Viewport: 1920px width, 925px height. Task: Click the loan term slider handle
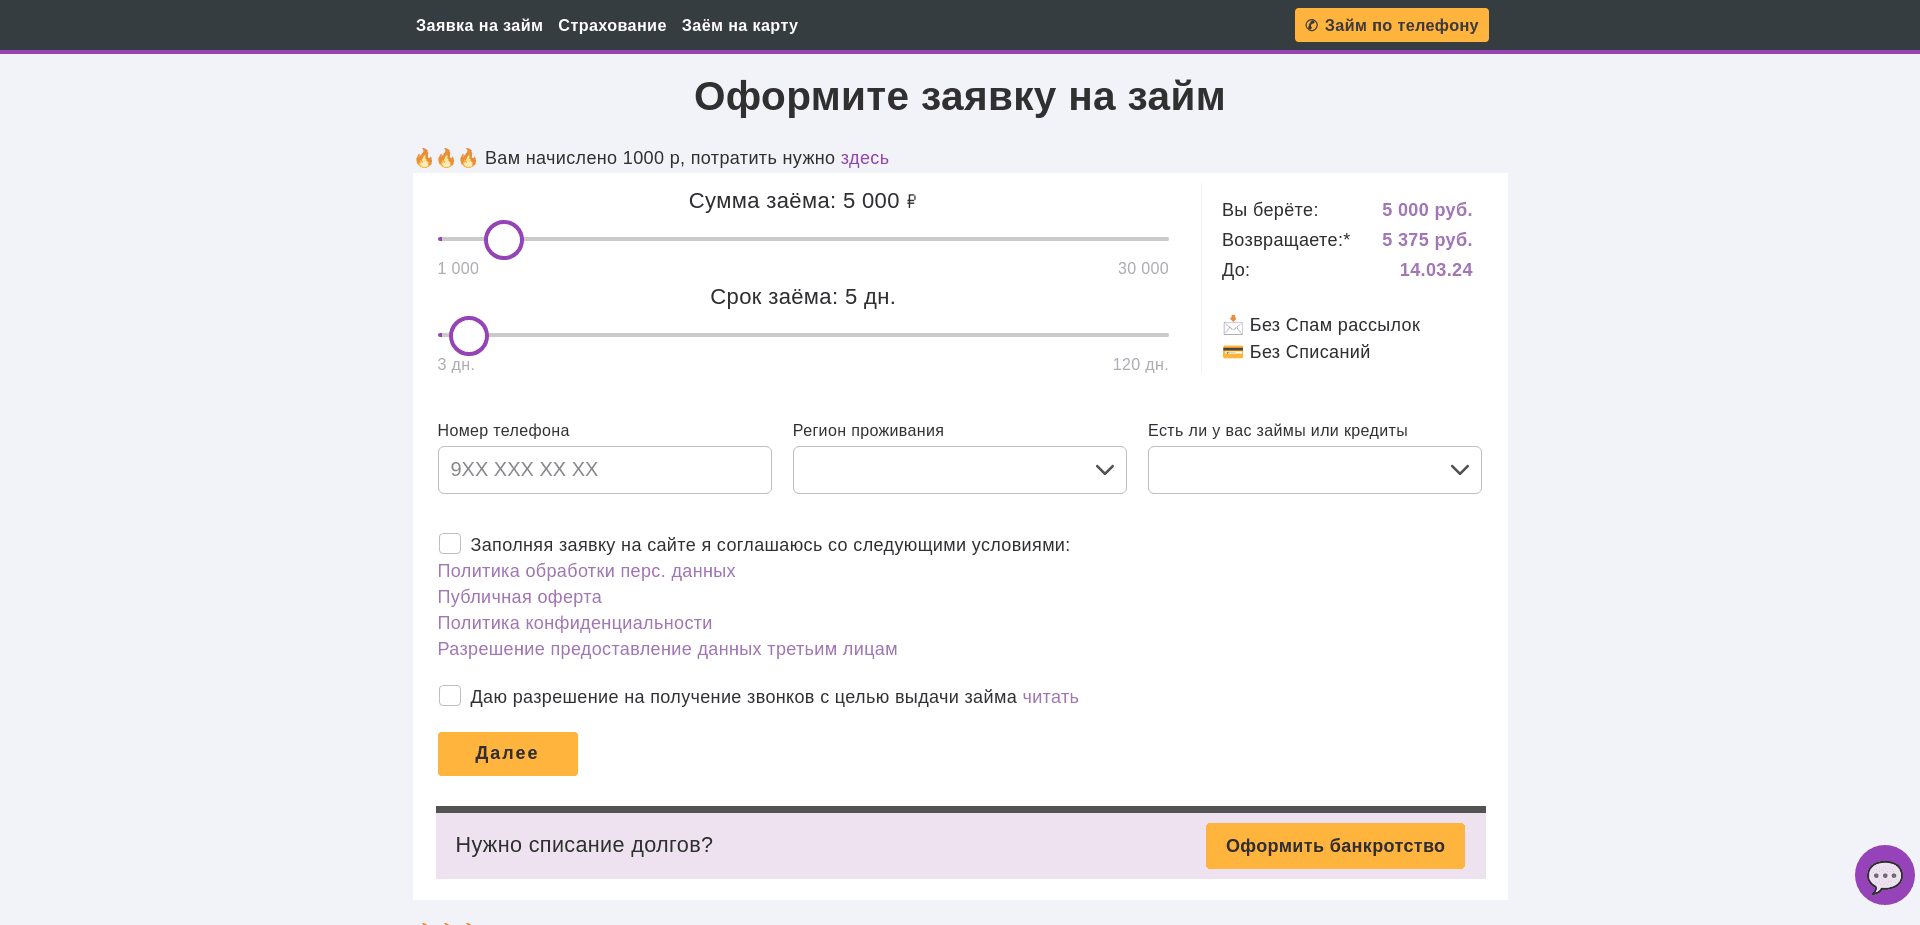(469, 336)
